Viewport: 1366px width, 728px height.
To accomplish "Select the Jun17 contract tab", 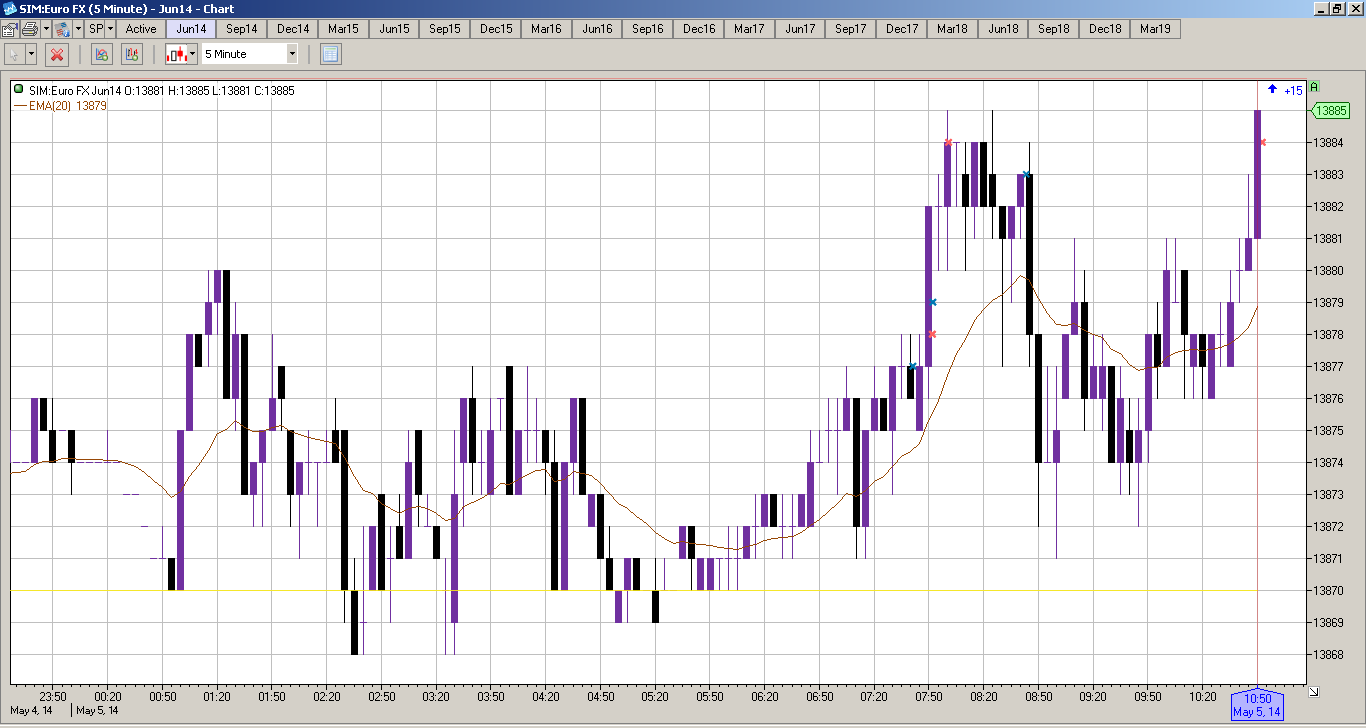I will point(800,29).
